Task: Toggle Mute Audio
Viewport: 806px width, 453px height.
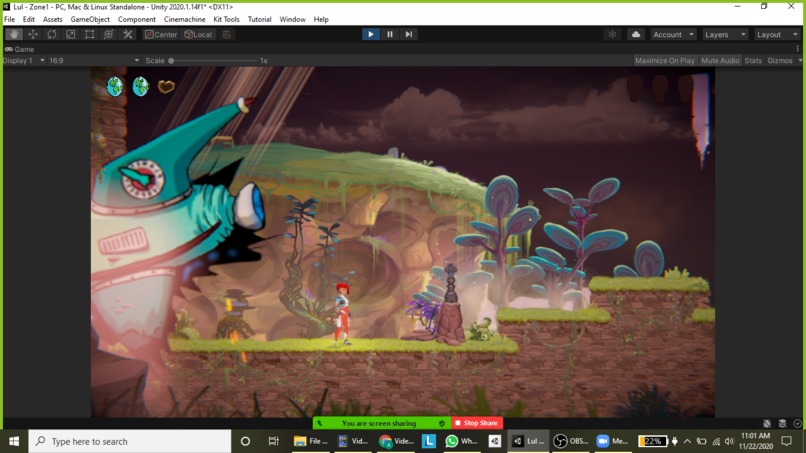Action: [x=720, y=61]
